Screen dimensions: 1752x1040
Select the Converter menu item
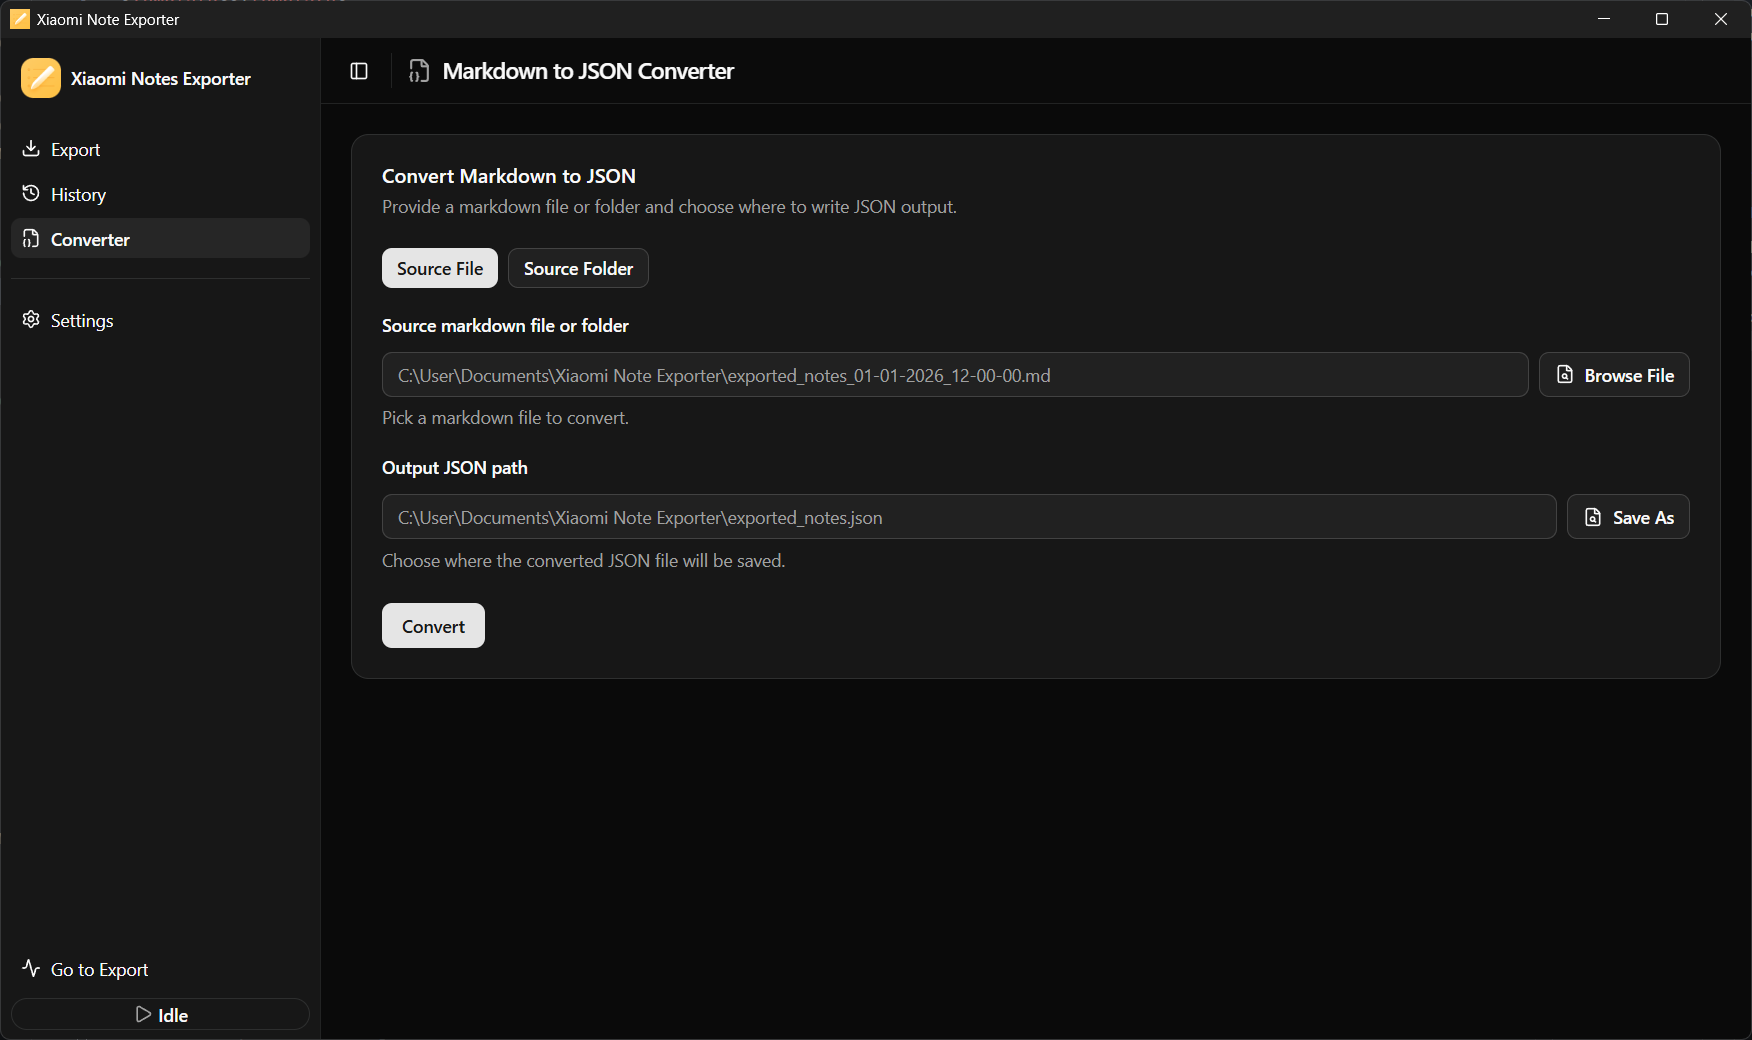tap(160, 239)
